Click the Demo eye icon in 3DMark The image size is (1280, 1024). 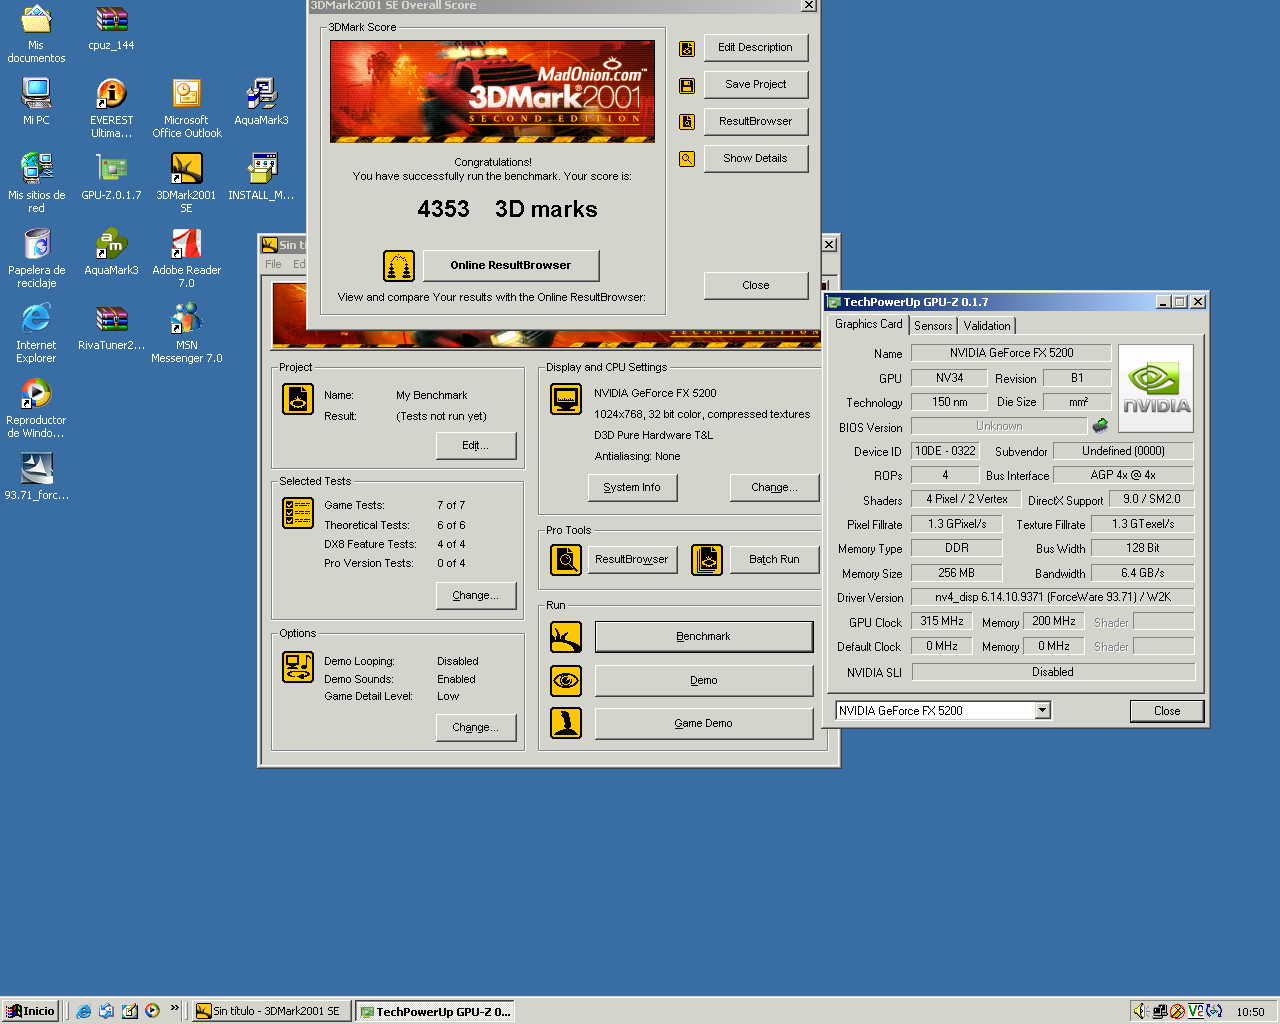566,680
